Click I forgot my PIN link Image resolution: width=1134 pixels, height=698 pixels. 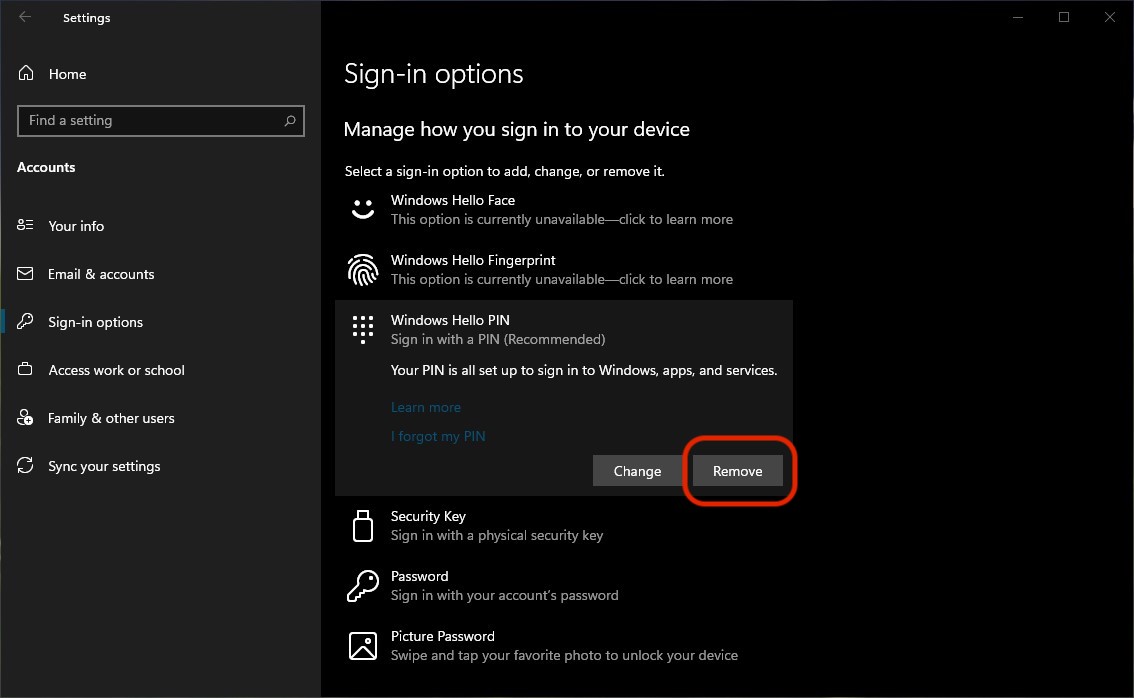438,436
